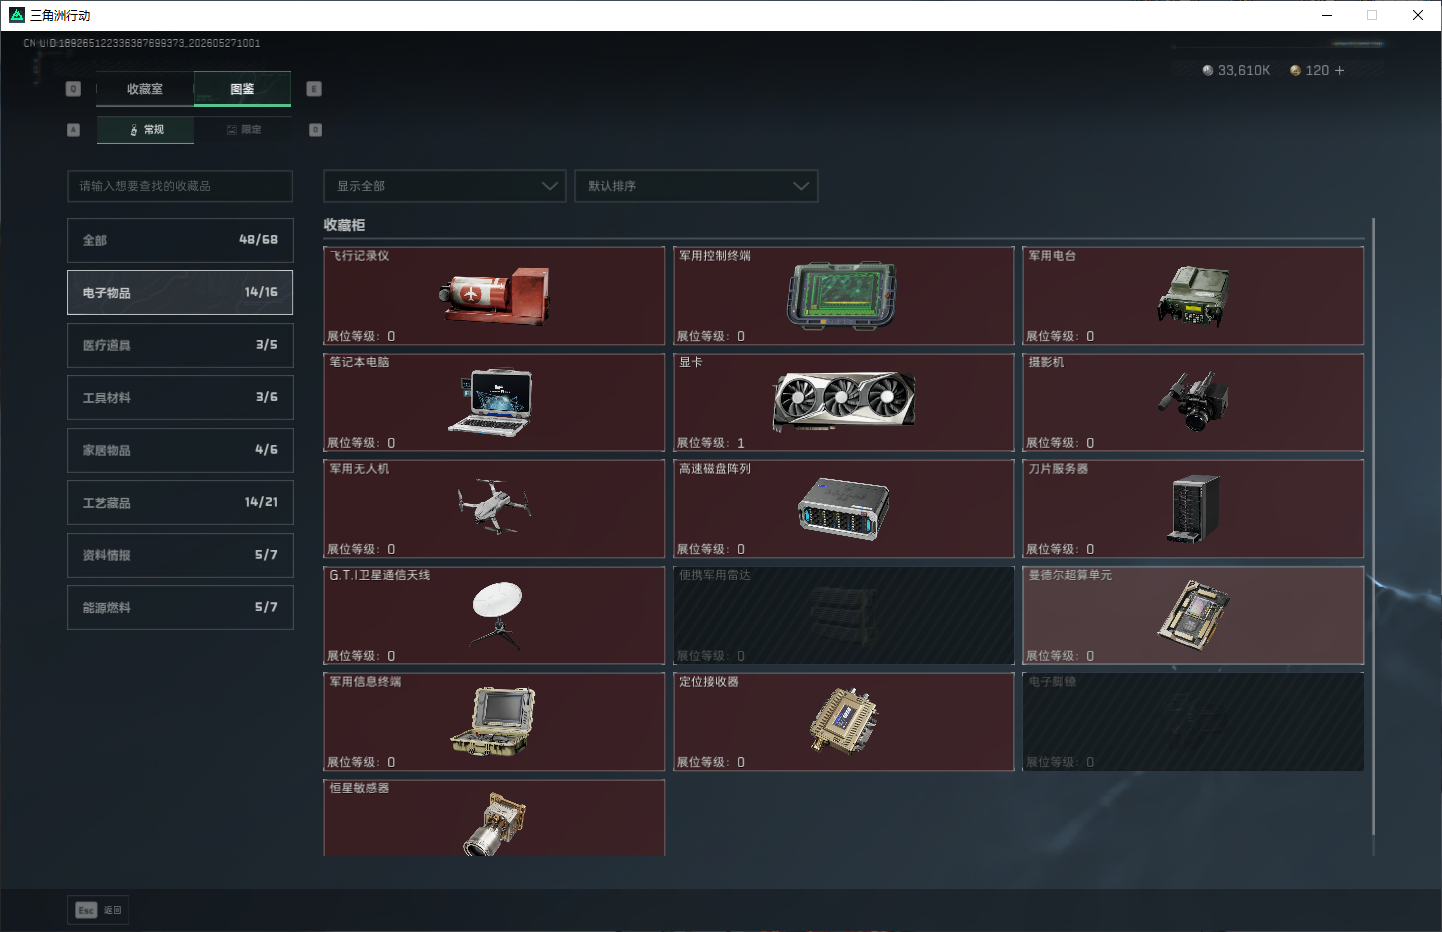Toggle the 限定 limited category
This screenshot has width=1442, height=932.
(x=243, y=130)
